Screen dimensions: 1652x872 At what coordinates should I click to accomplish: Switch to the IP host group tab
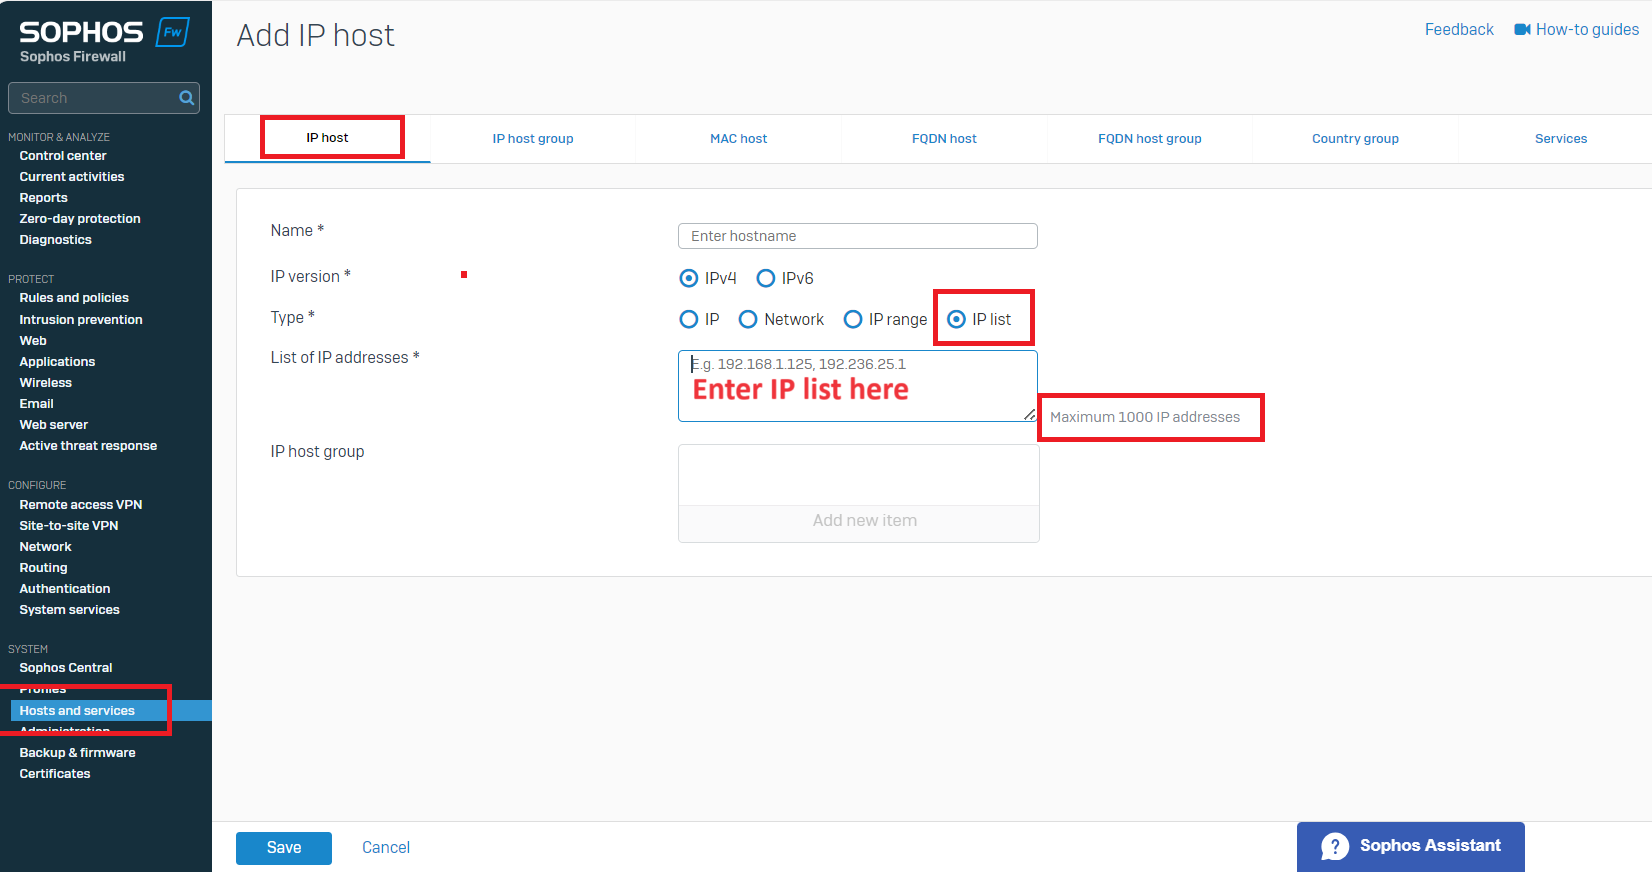coord(533,139)
